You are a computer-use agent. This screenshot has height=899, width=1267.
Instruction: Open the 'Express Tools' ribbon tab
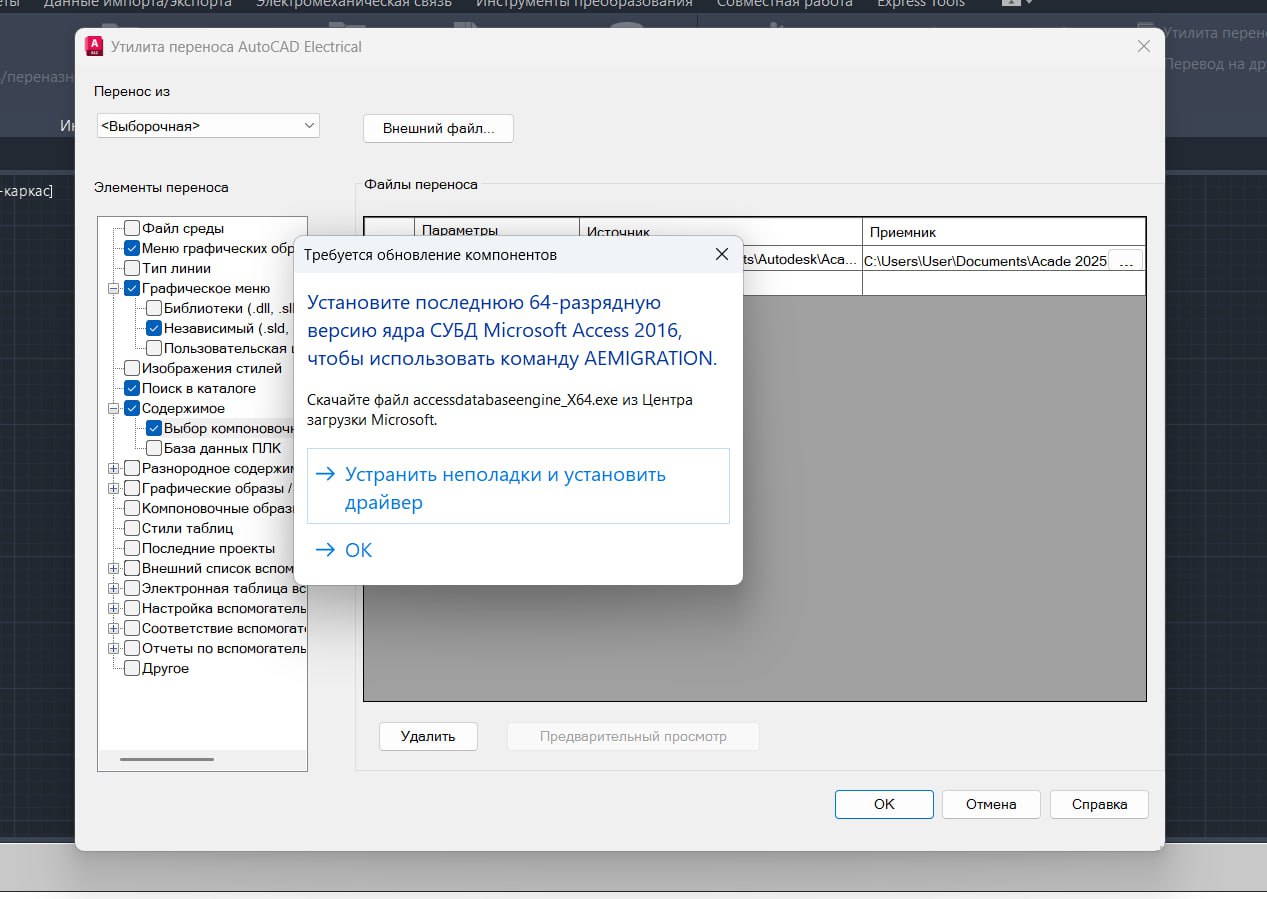[921, 4]
